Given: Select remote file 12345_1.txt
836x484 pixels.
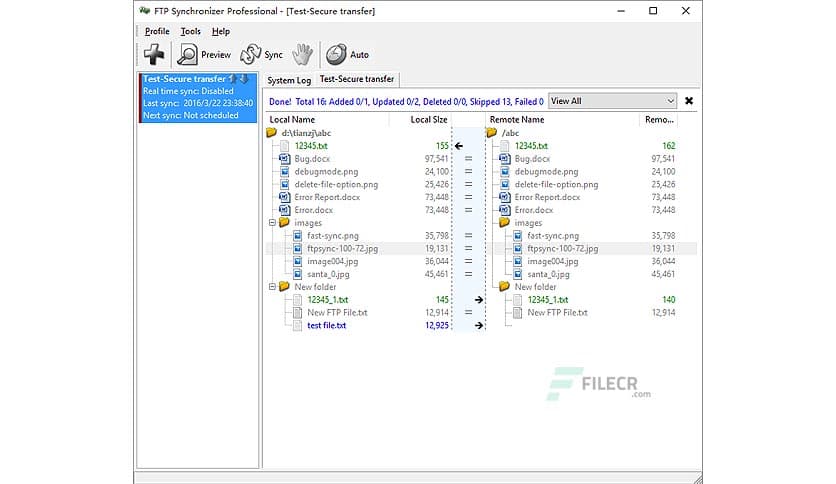Looking at the screenshot, I should click(548, 300).
